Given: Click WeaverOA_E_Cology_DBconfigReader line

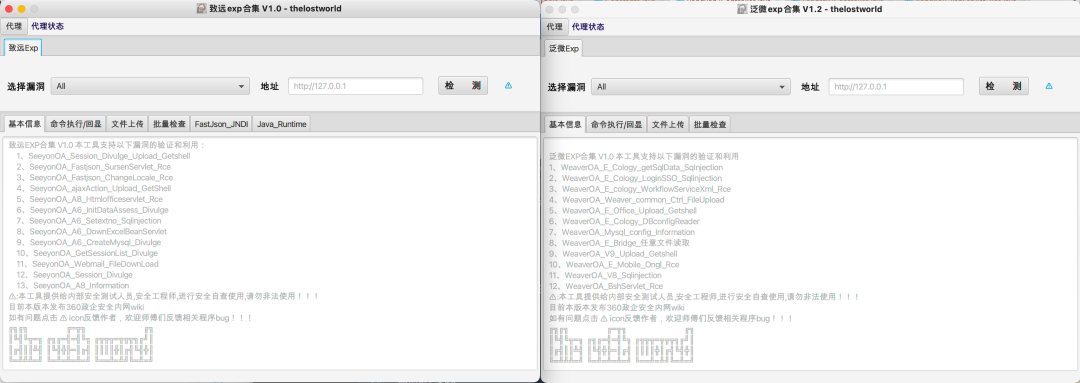Looking at the screenshot, I should 624,221.
